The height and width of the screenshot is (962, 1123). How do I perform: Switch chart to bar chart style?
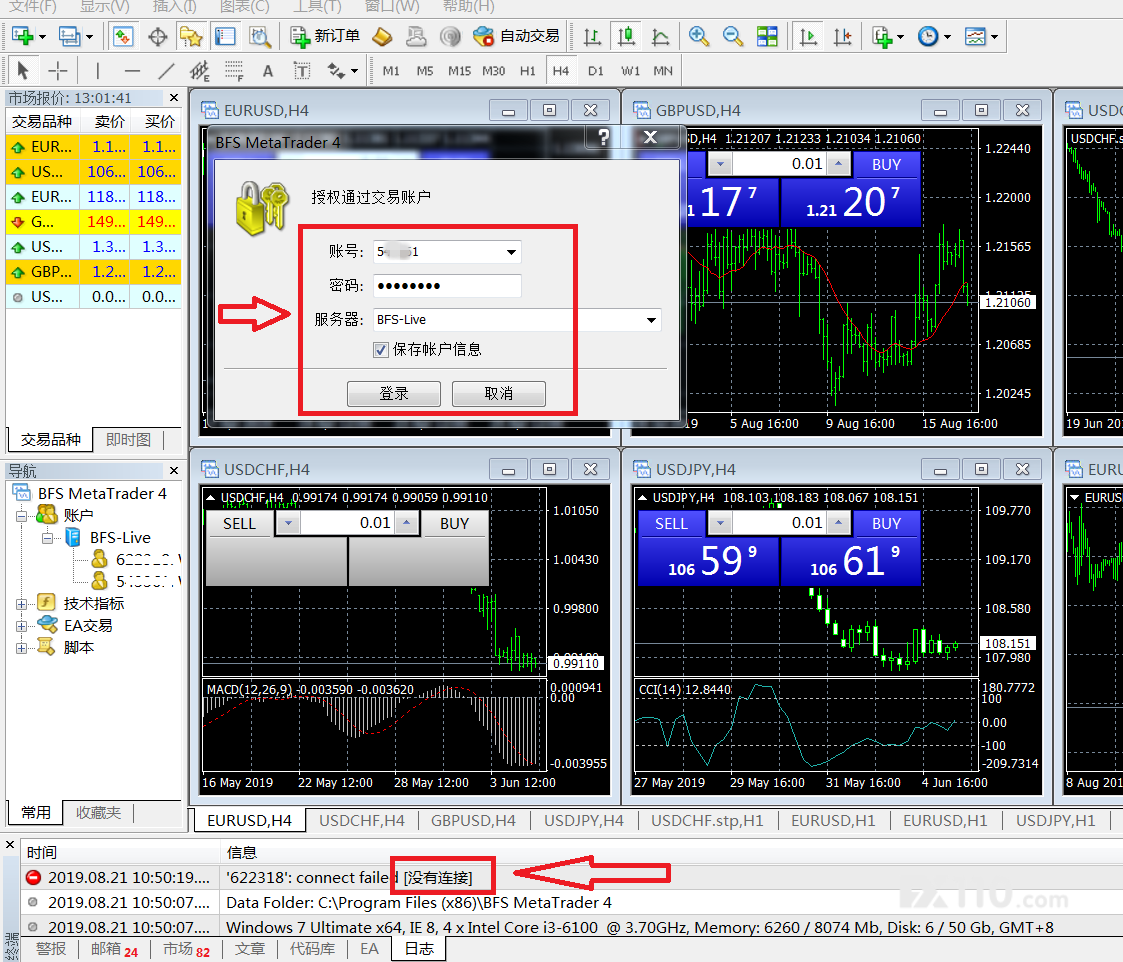coord(592,36)
